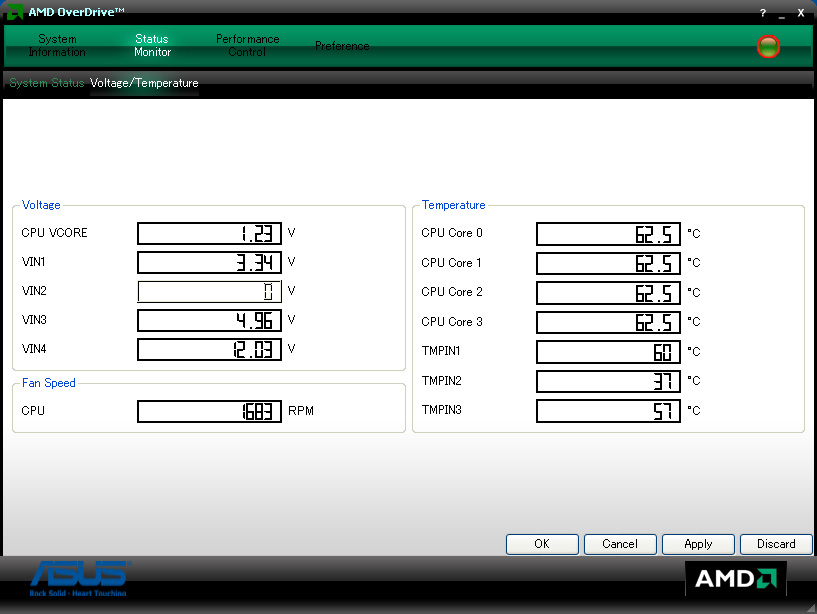Click the RPM unit label
Viewport: 817px width, 614px height.
301,411
